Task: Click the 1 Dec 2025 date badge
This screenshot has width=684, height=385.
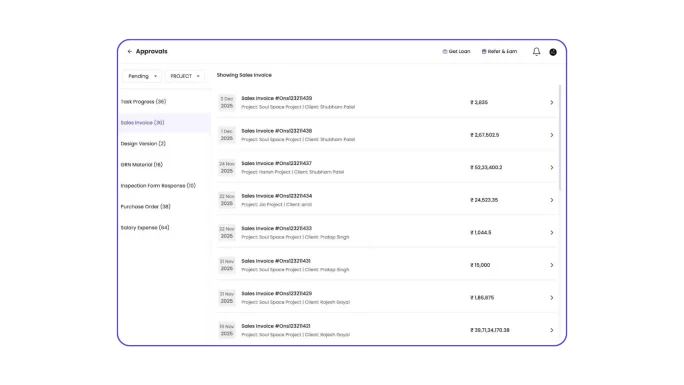Action: (x=227, y=135)
